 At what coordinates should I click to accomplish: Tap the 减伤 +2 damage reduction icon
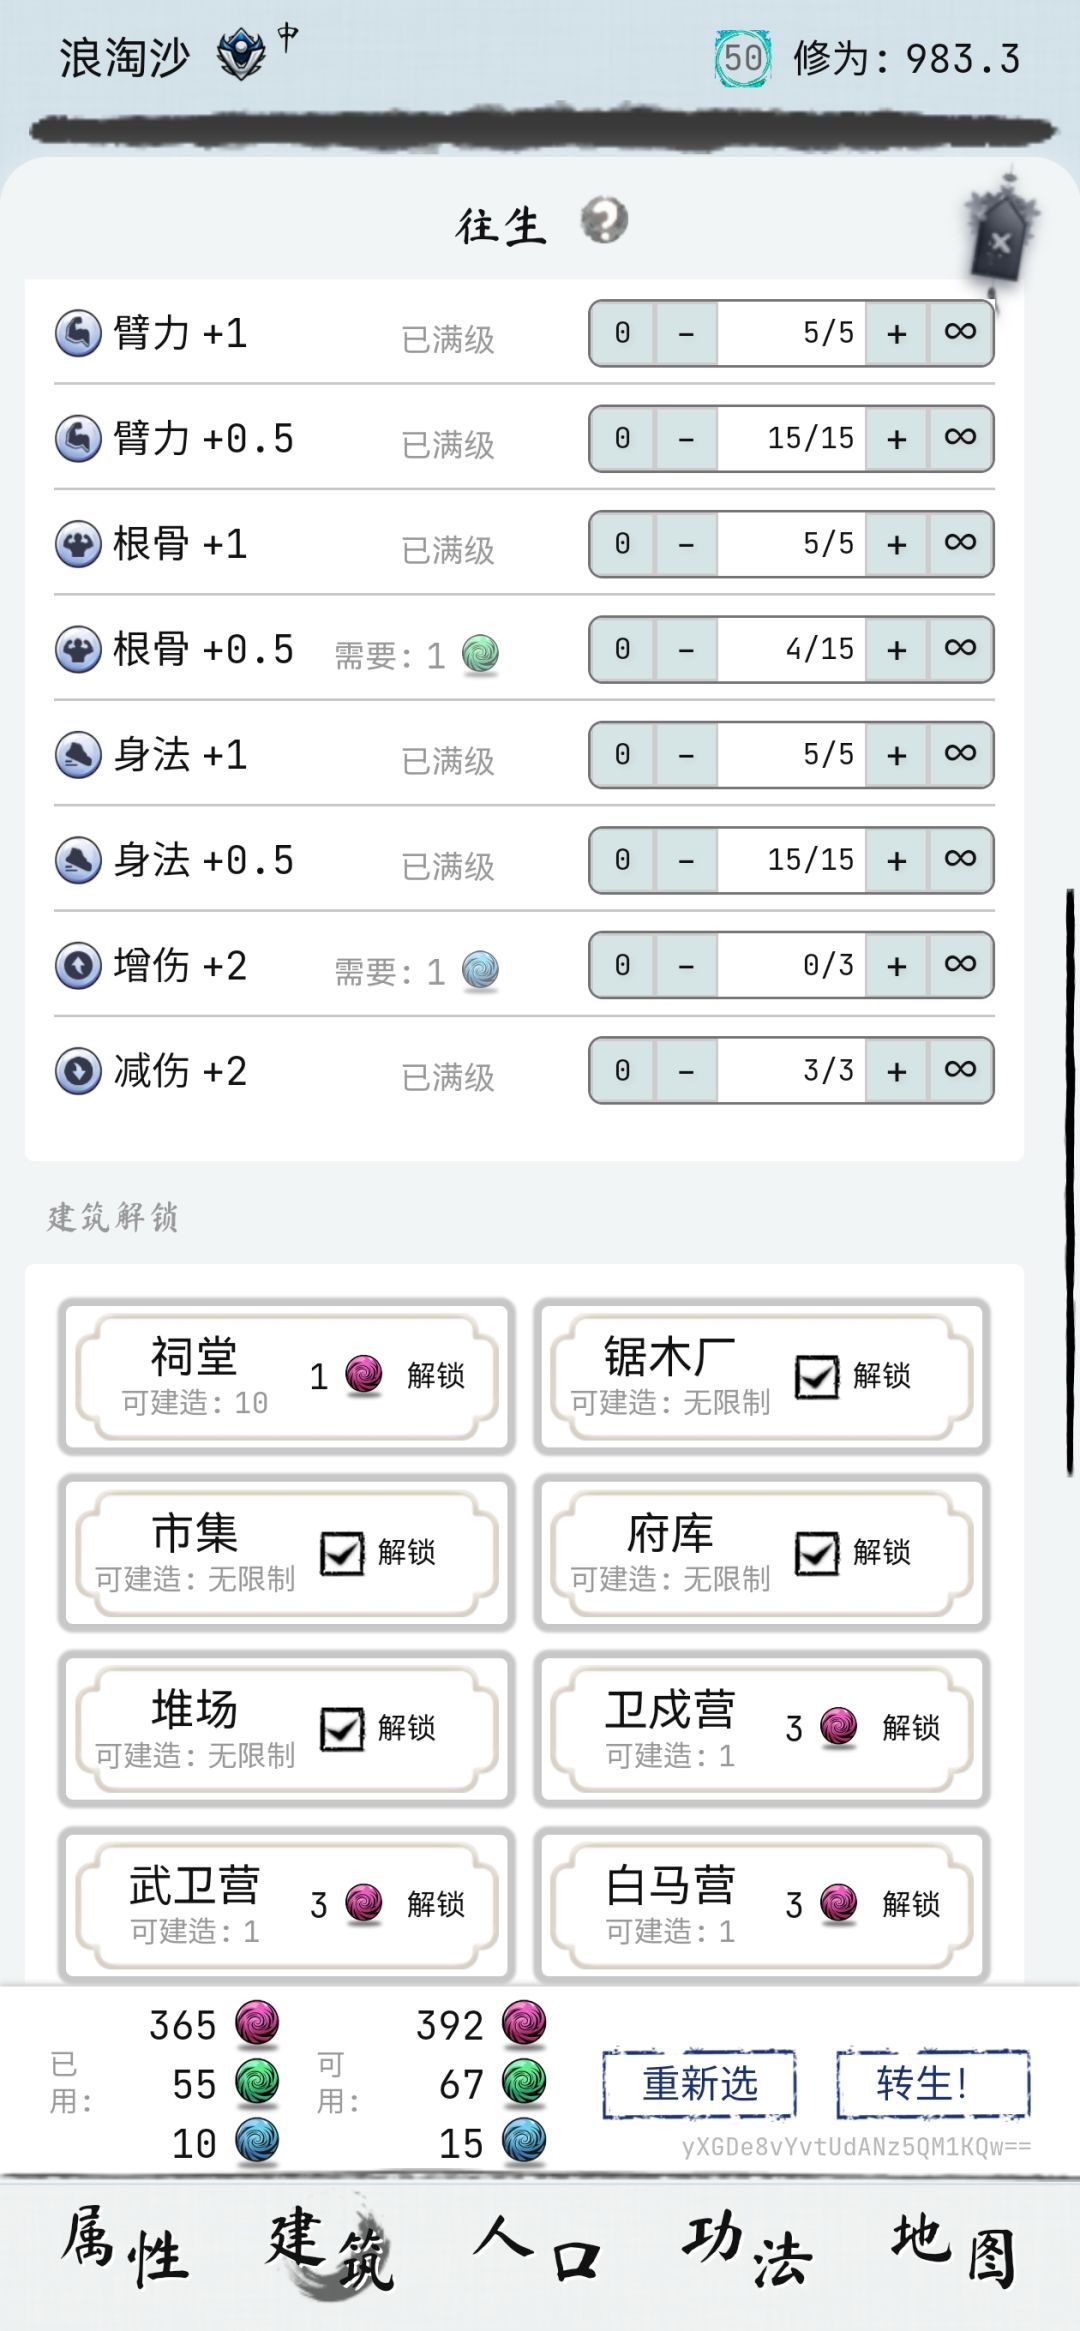pos(78,1071)
